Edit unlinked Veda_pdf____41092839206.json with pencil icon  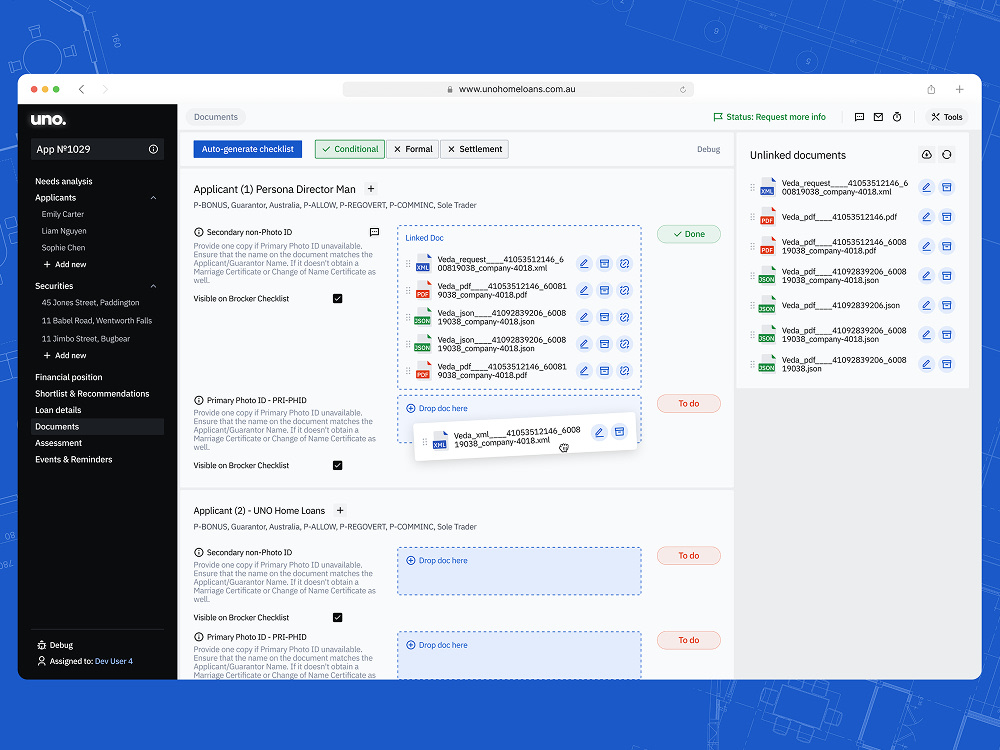coord(926,305)
